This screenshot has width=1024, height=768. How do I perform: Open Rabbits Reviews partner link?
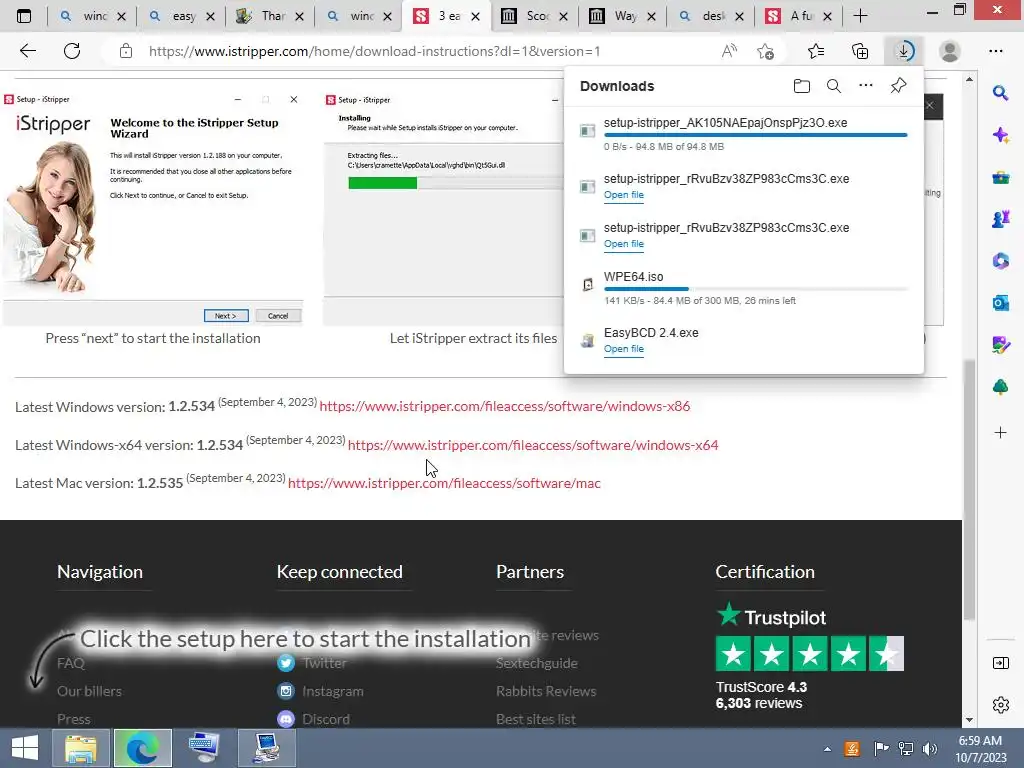pyautogui.click(x=546, y=691)
